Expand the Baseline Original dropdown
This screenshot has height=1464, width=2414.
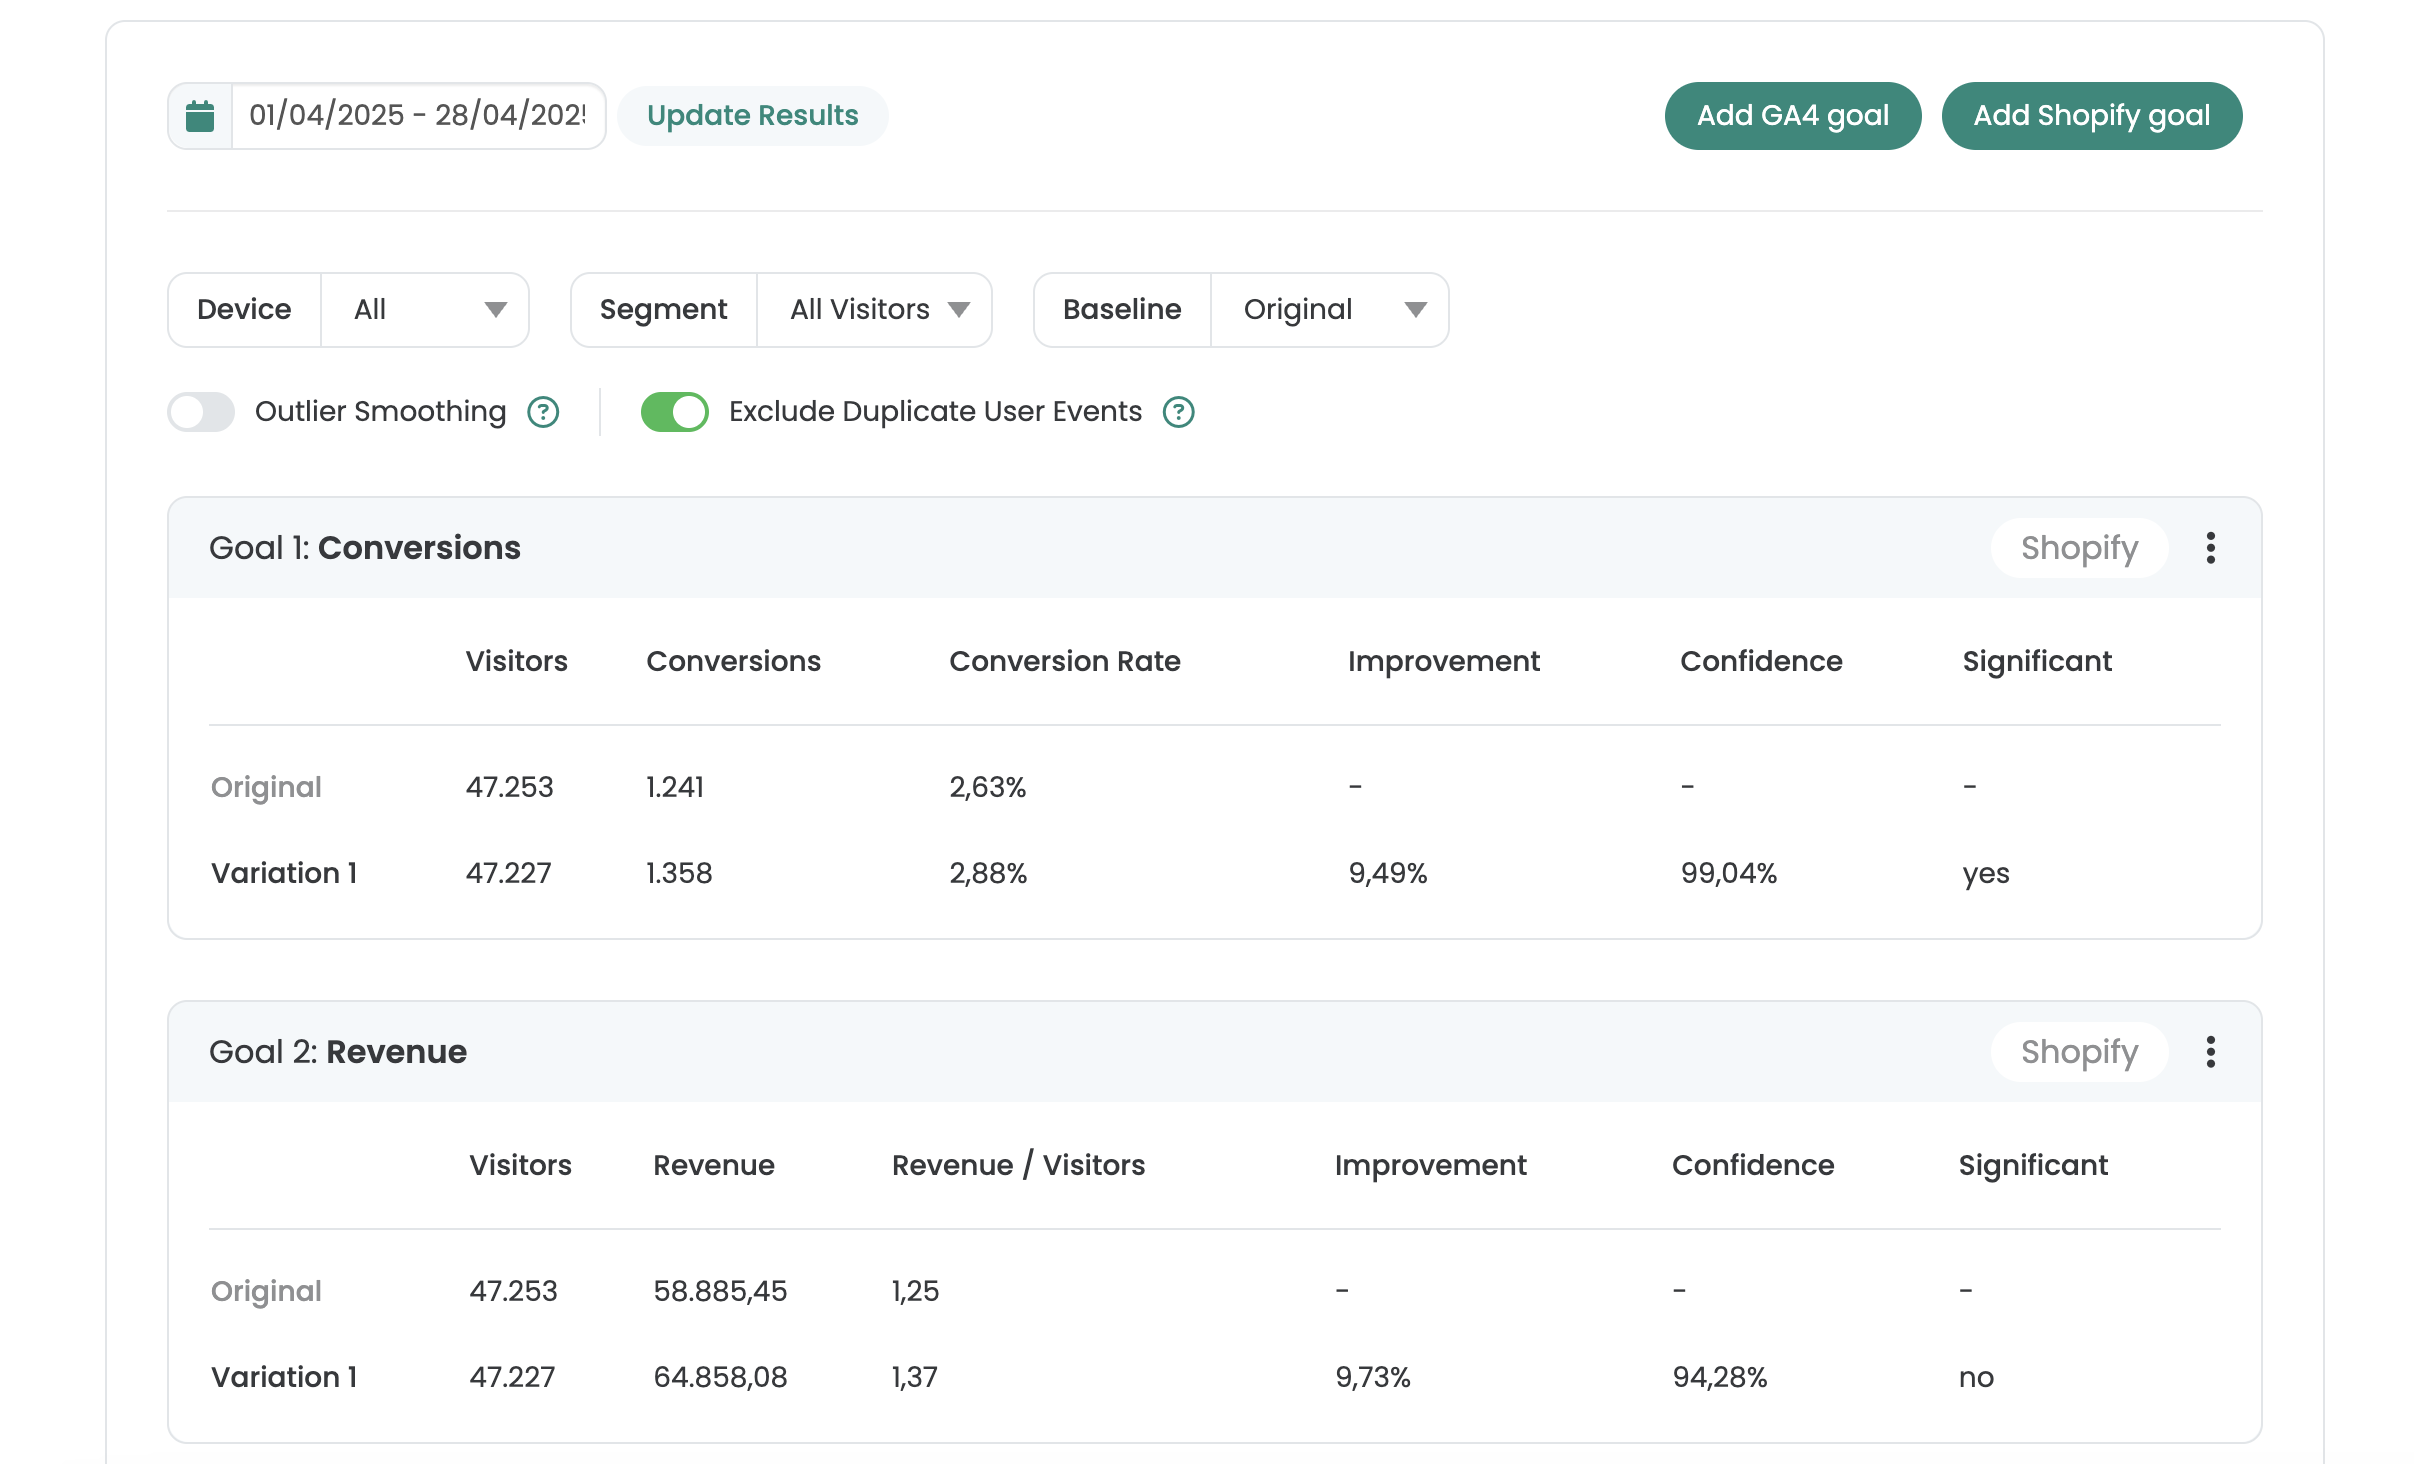1330,310
